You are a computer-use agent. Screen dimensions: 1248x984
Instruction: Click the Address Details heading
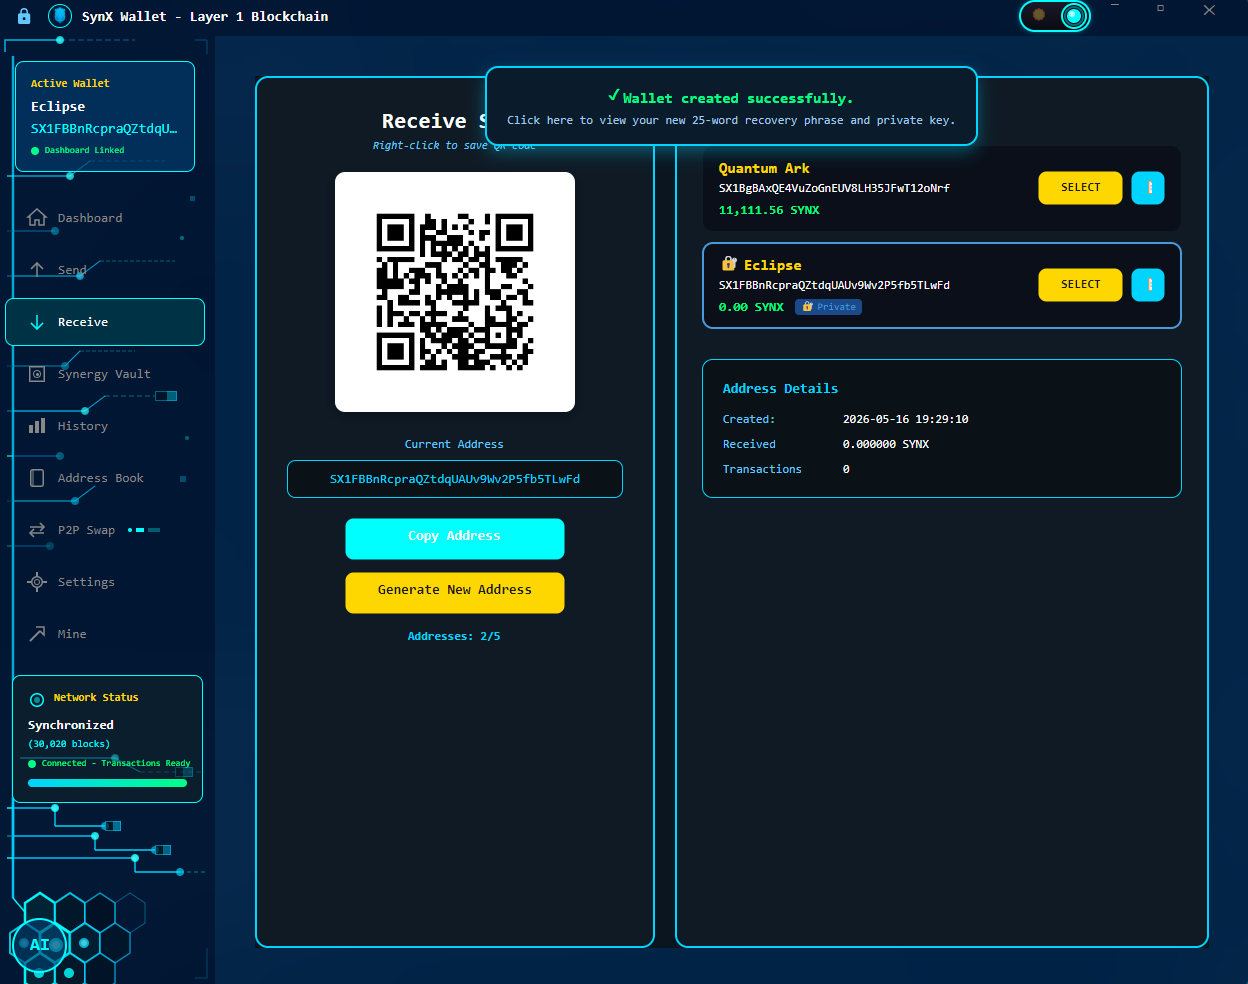pos(780,389)
